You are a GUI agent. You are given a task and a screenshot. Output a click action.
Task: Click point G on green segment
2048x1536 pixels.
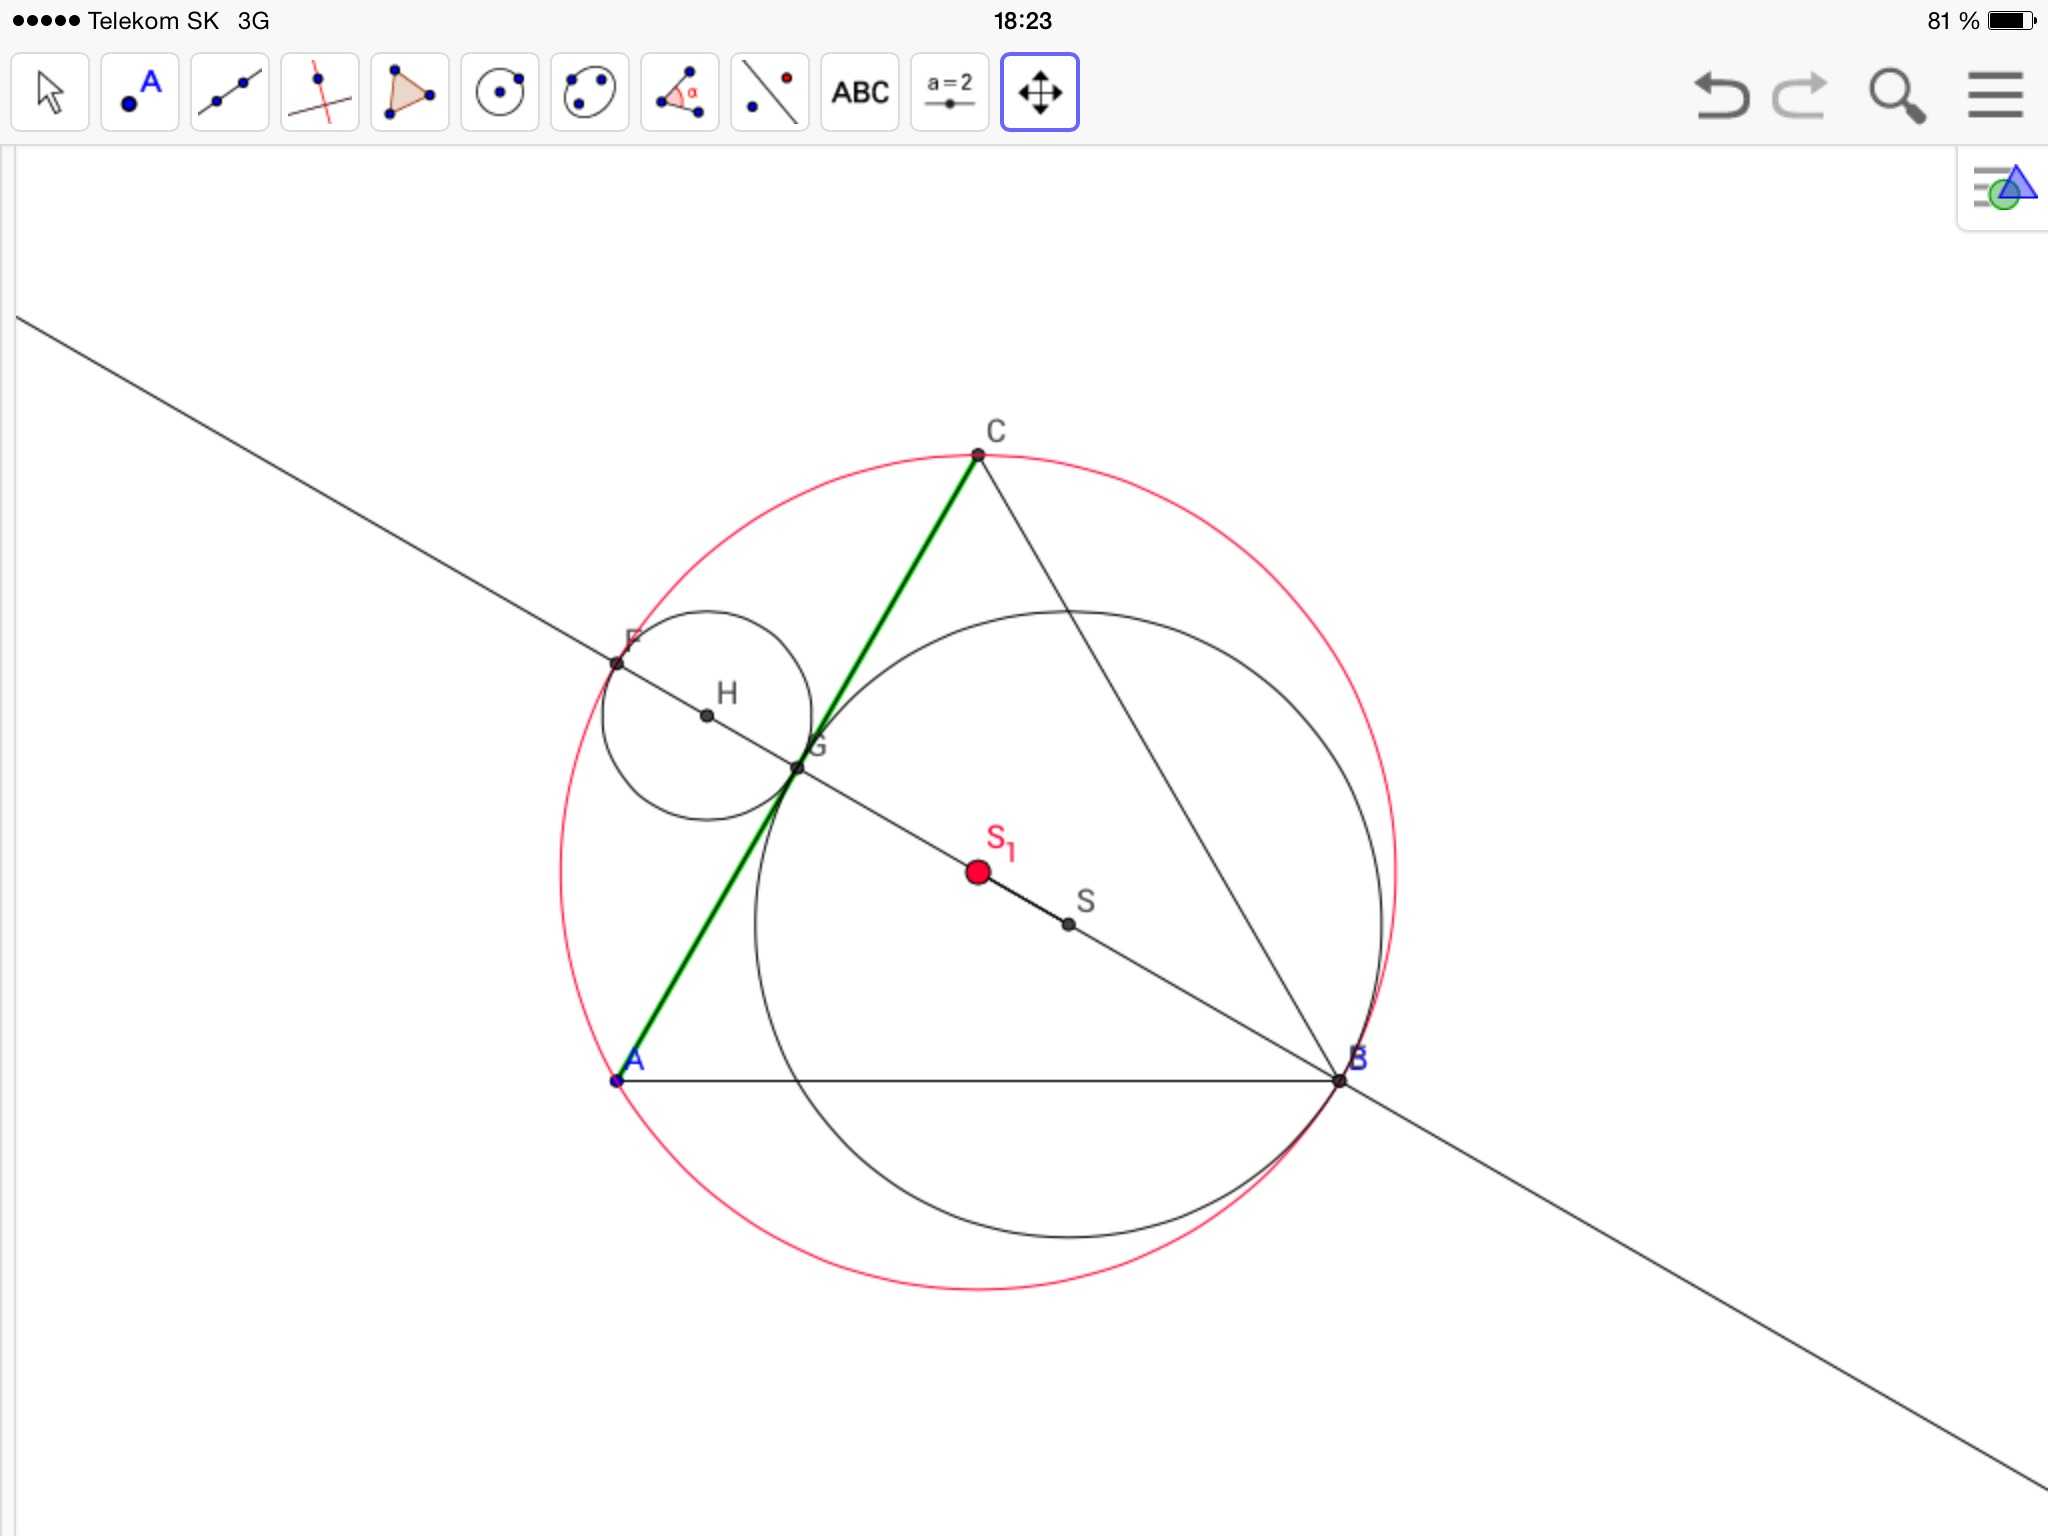[x=797, y=768]
